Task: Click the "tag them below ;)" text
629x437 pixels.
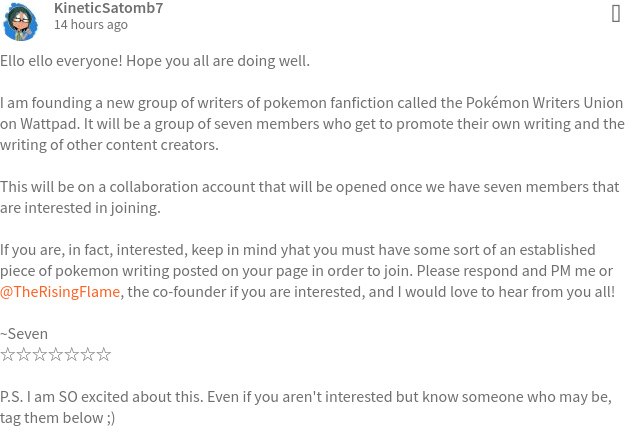Action: click(57, 418)
